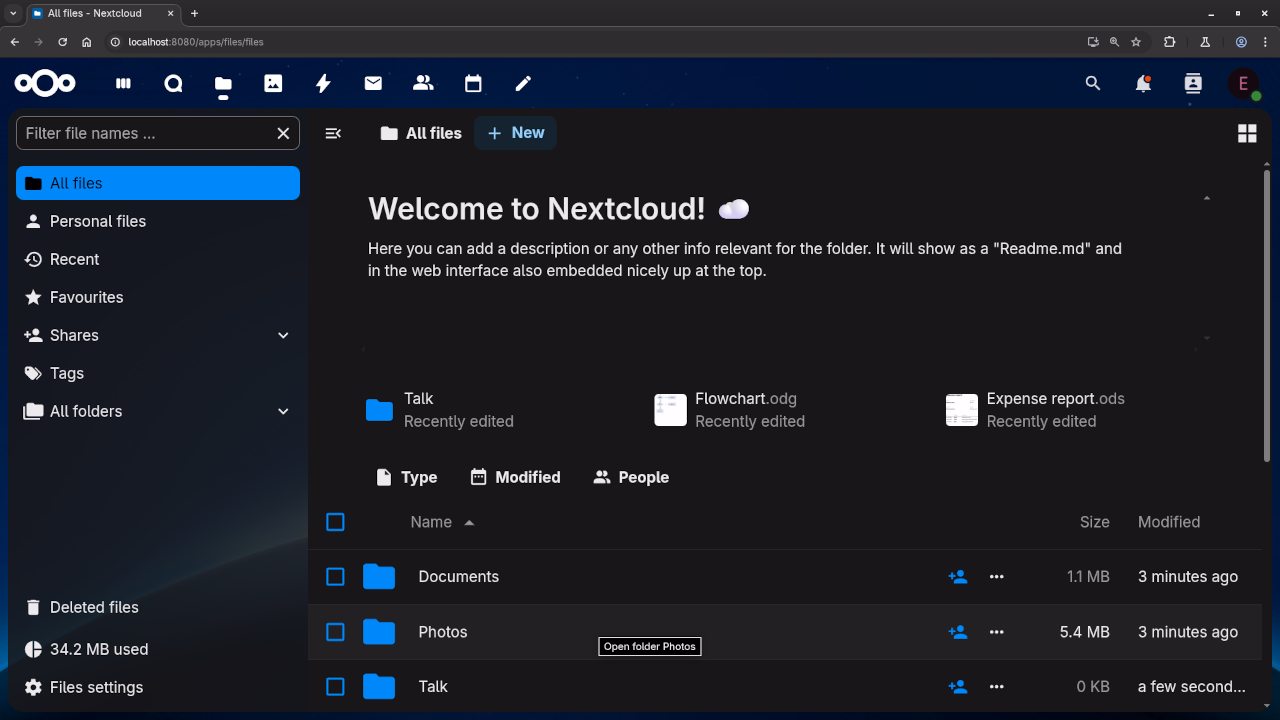Sort by Name column
This screenshot has width=1280, height=720.
(x=442, y=522)
